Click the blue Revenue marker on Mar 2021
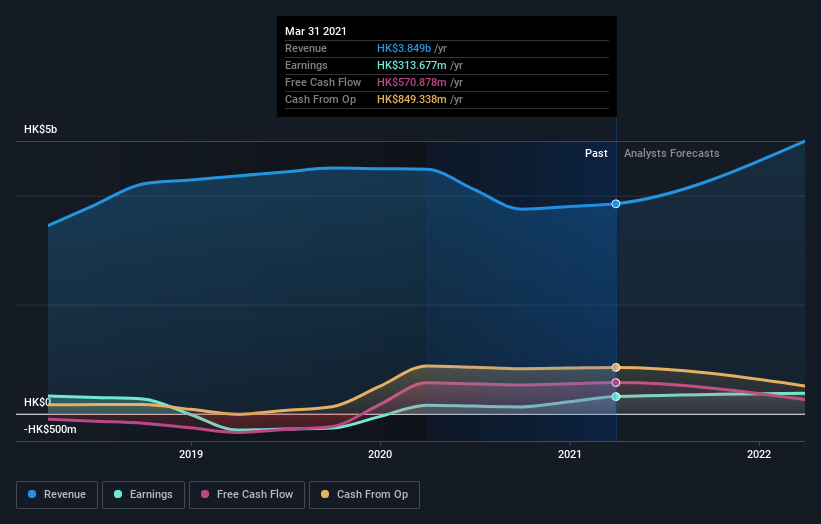The image size is (821, 524). (616, 204)
